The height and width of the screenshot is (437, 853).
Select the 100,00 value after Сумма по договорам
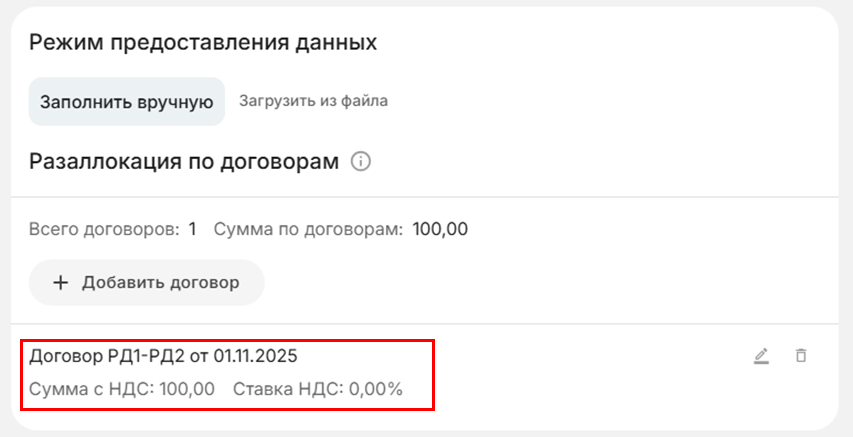coord(440,229)
